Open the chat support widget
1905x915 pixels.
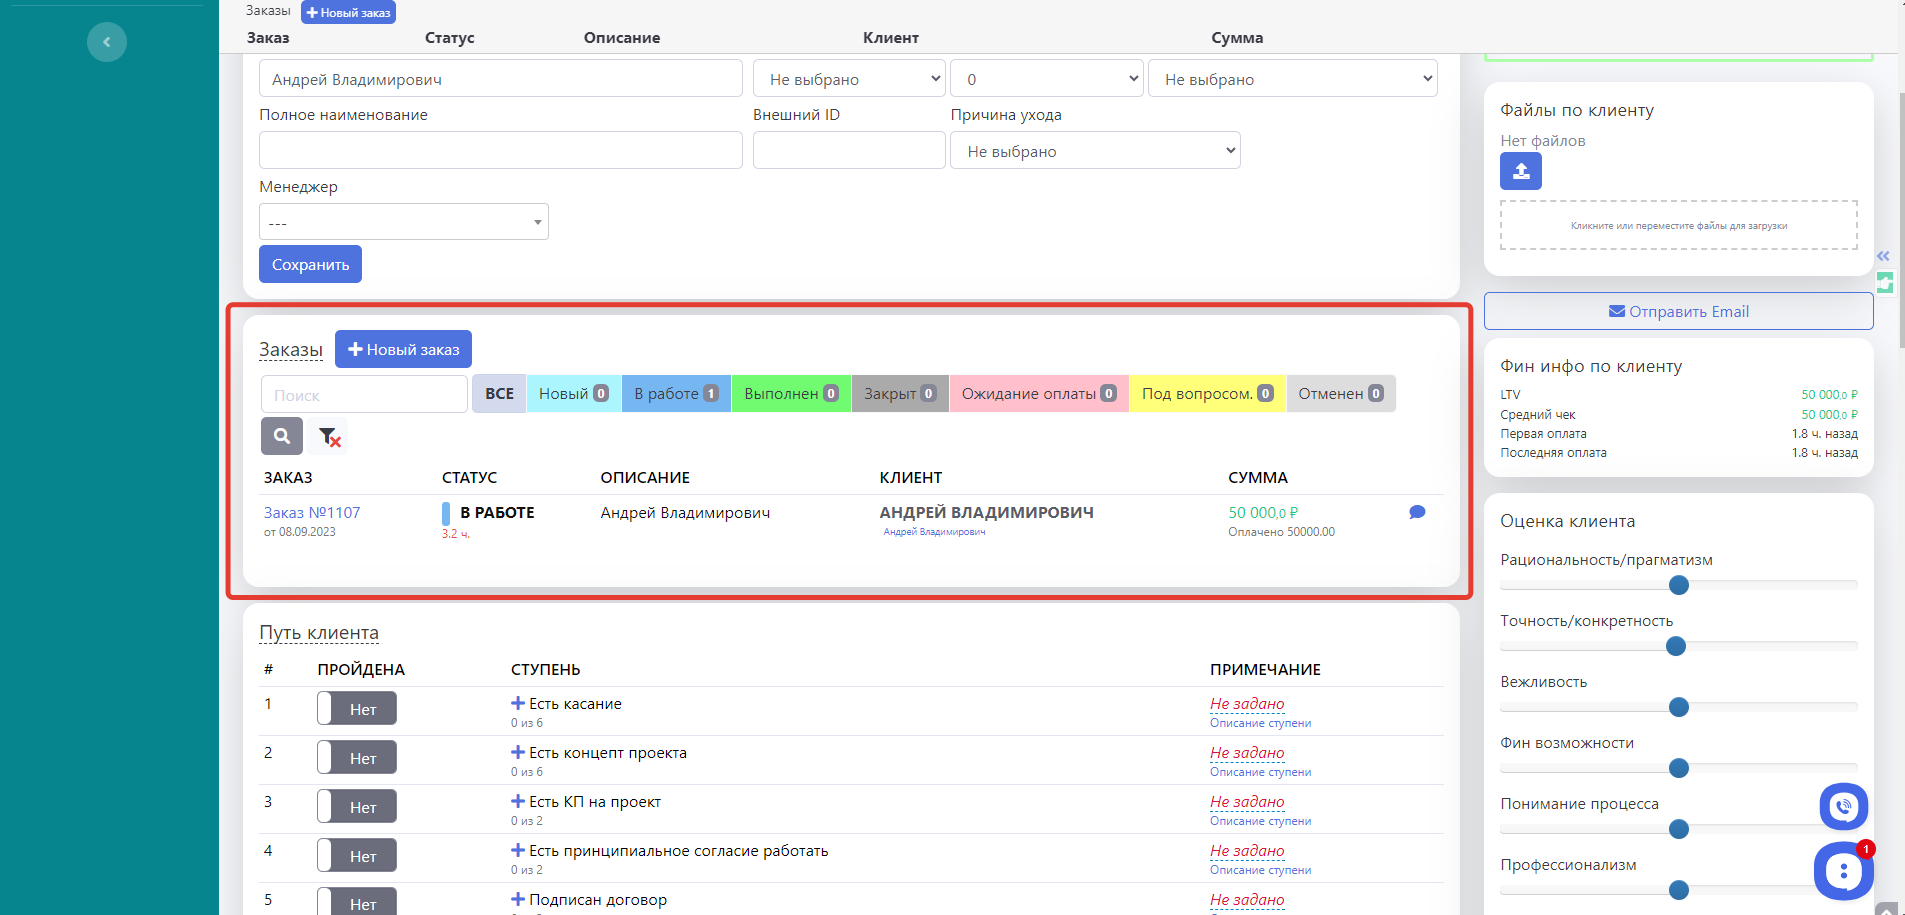coord(1842,871)
